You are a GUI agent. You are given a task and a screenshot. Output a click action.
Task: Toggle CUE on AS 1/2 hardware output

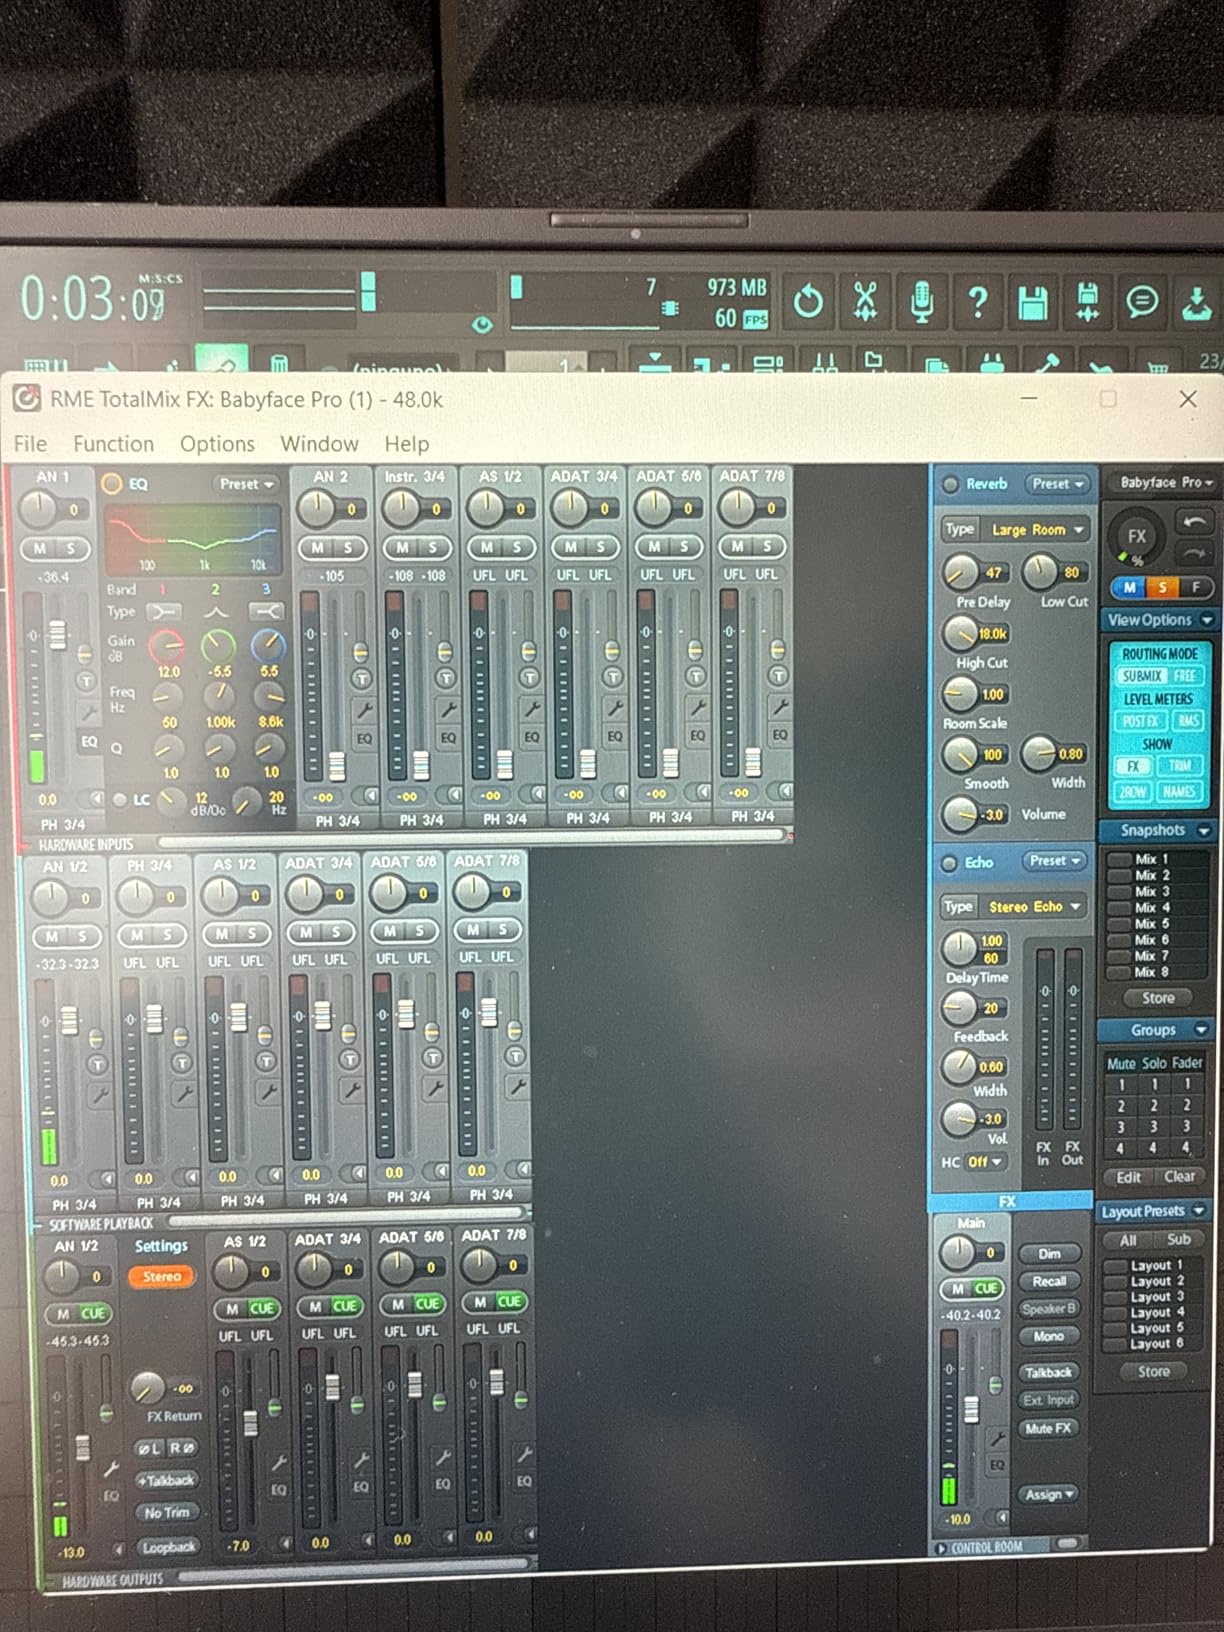pos(262,1308)
